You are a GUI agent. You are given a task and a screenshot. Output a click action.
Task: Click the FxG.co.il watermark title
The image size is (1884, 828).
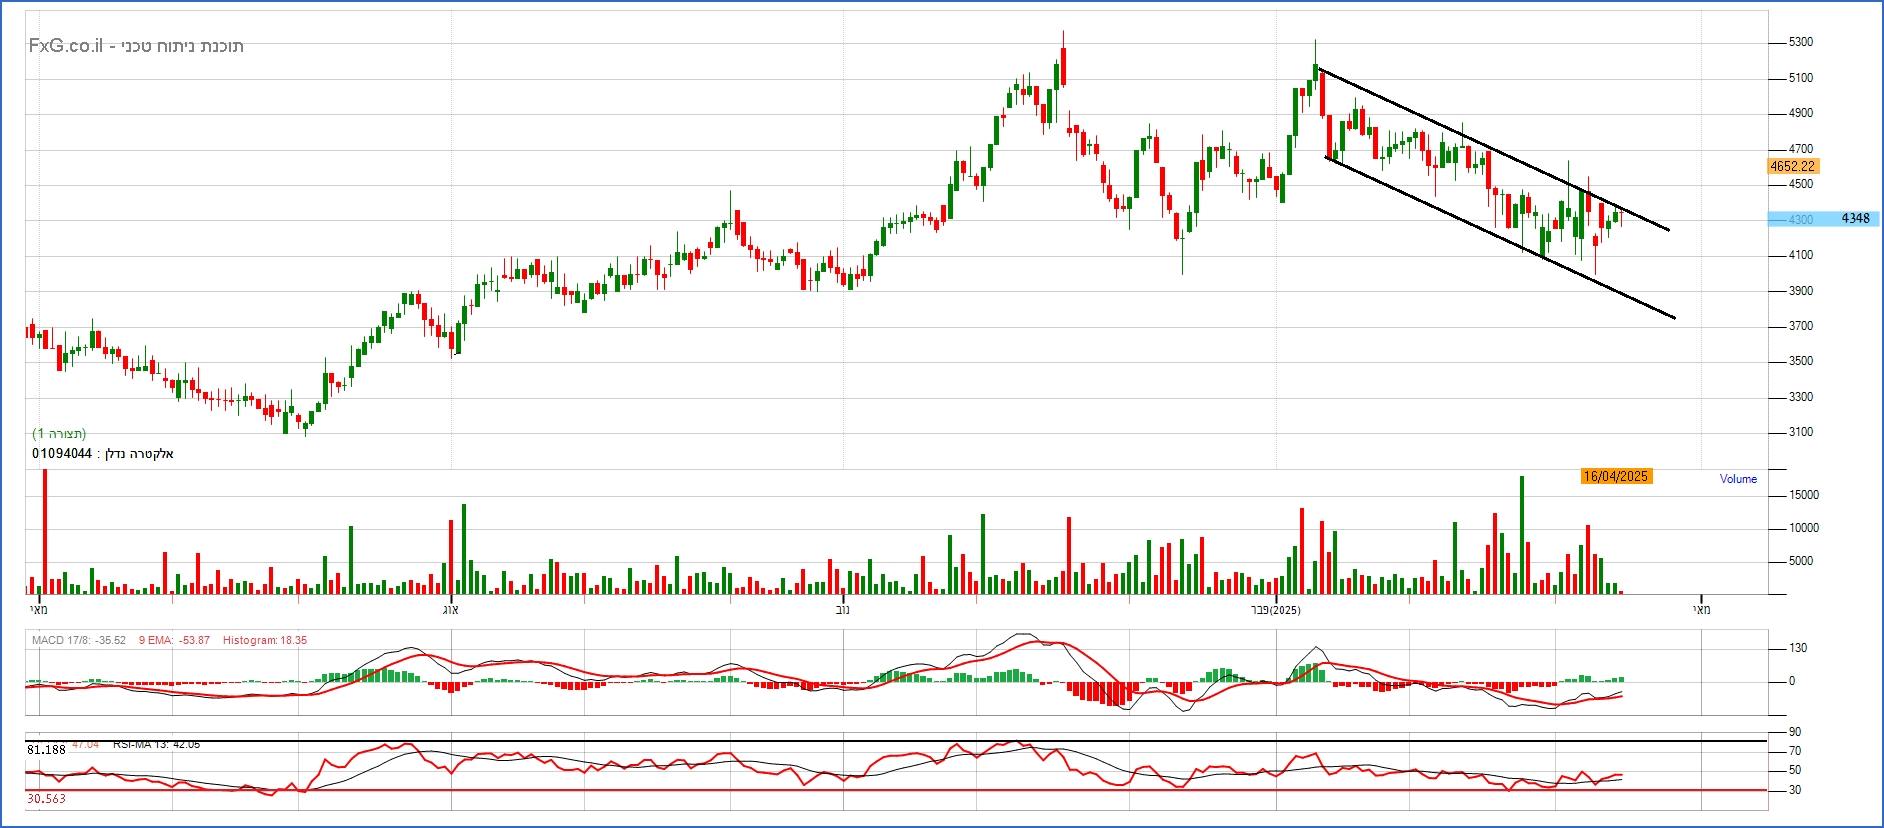click(136, 46)
